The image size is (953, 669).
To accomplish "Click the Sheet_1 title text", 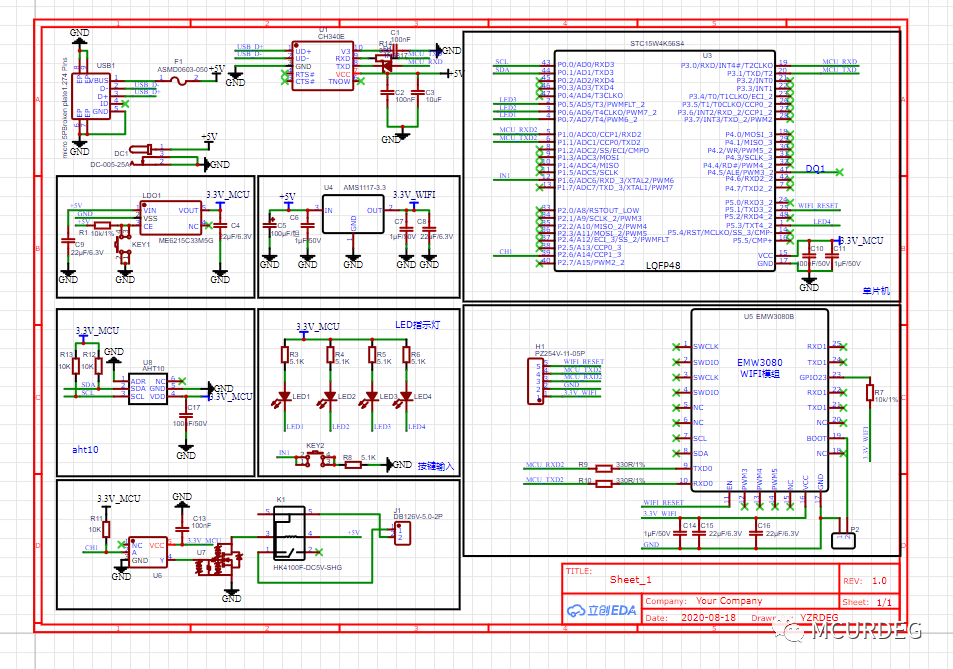I will pos(630,580).
